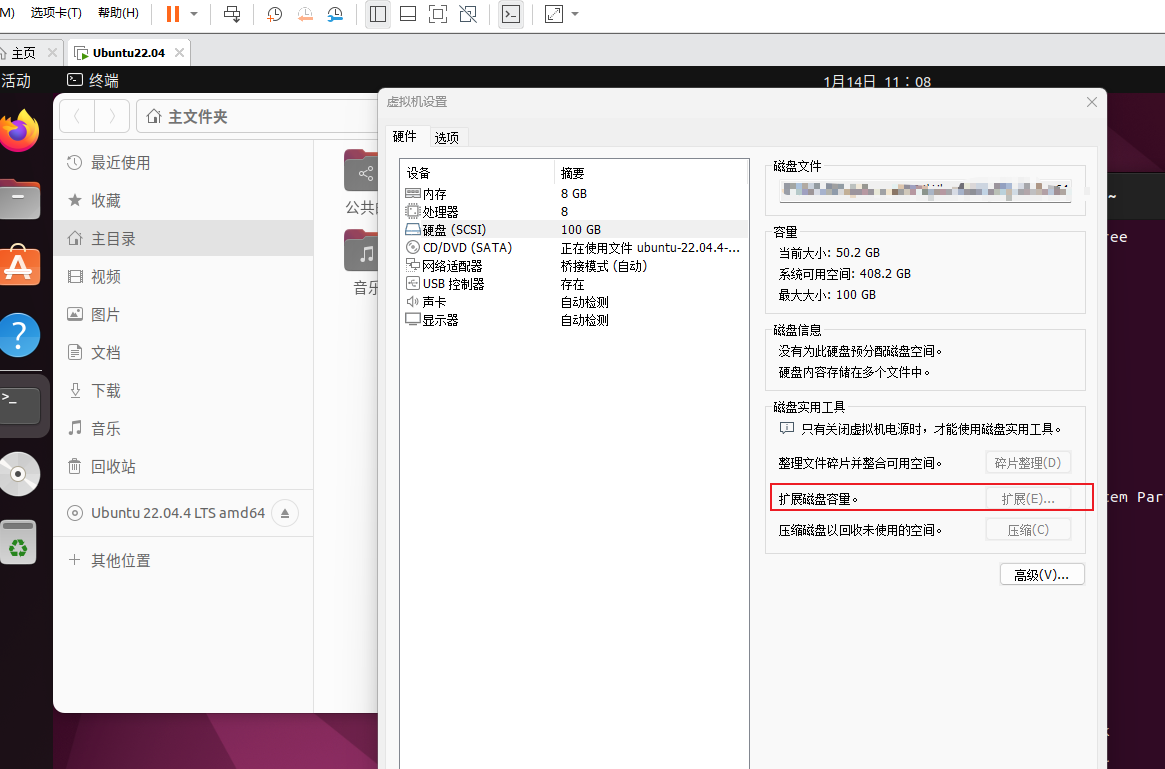This screenshot has height=769, width=1165.
Task: Toggle the console view mode
Action: 511,13
